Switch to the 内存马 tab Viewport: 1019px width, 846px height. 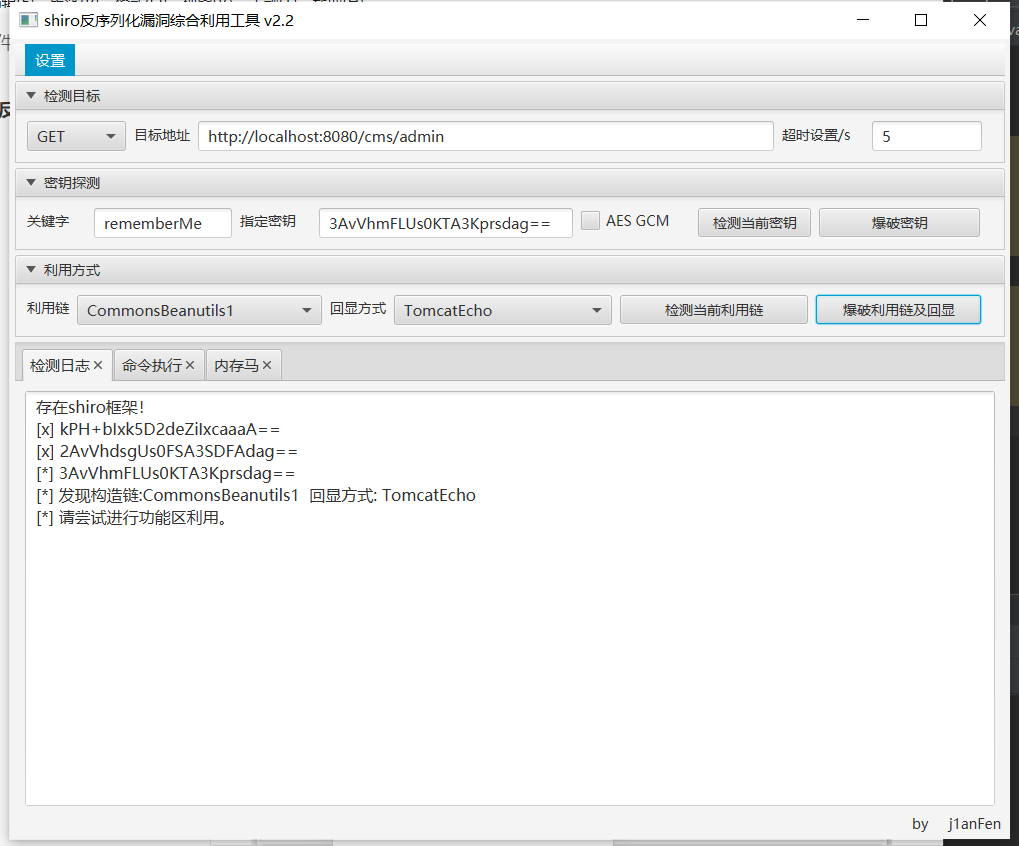(236, 365)
